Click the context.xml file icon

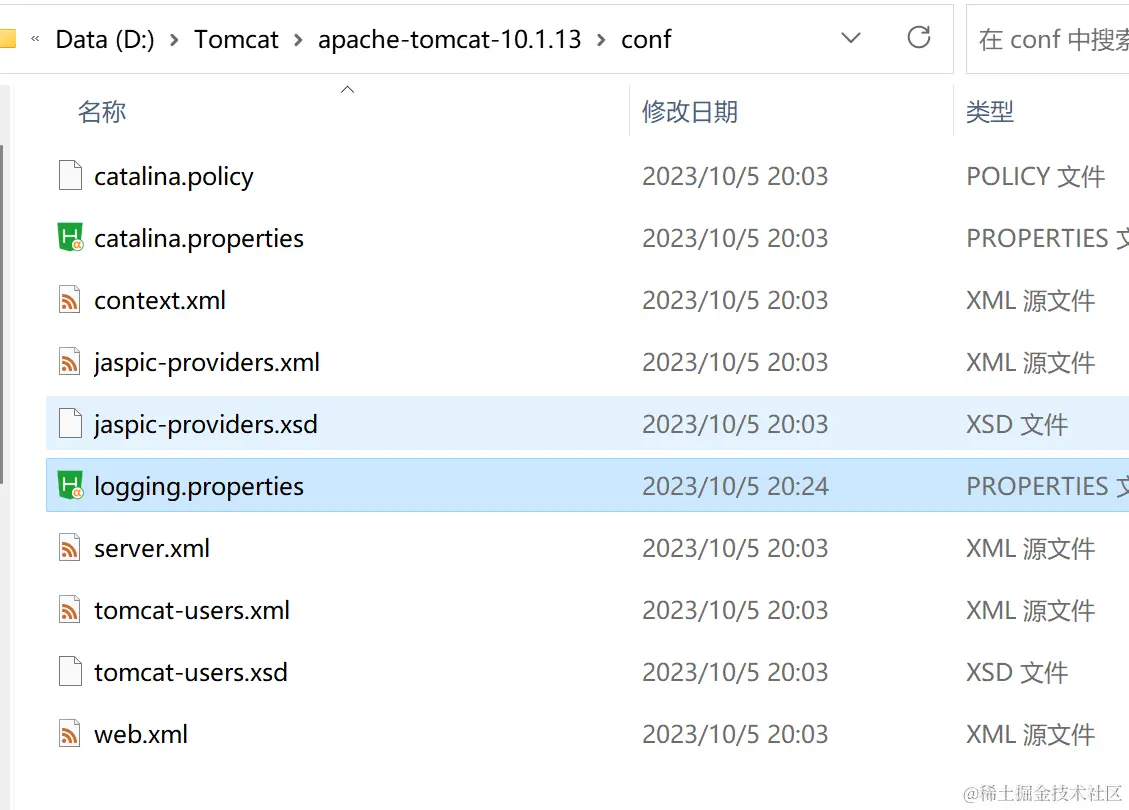tap(70, 300)
